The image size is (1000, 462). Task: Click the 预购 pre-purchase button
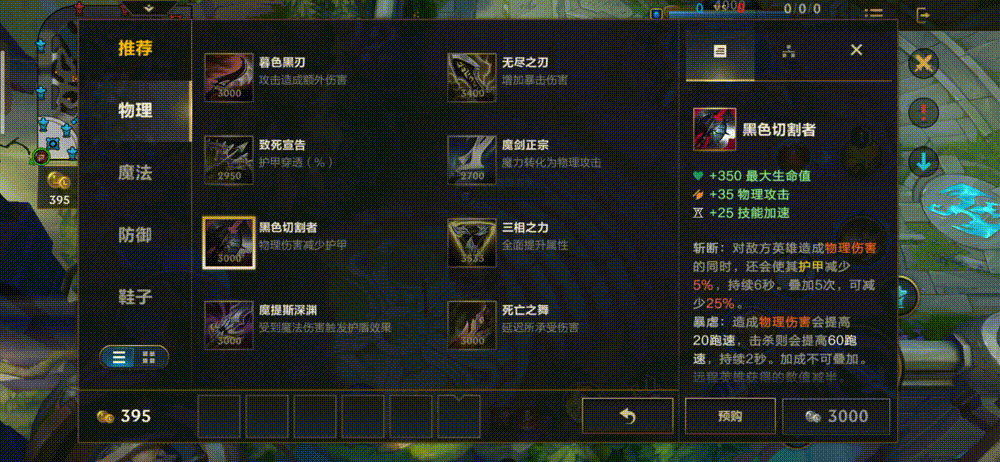730,417
